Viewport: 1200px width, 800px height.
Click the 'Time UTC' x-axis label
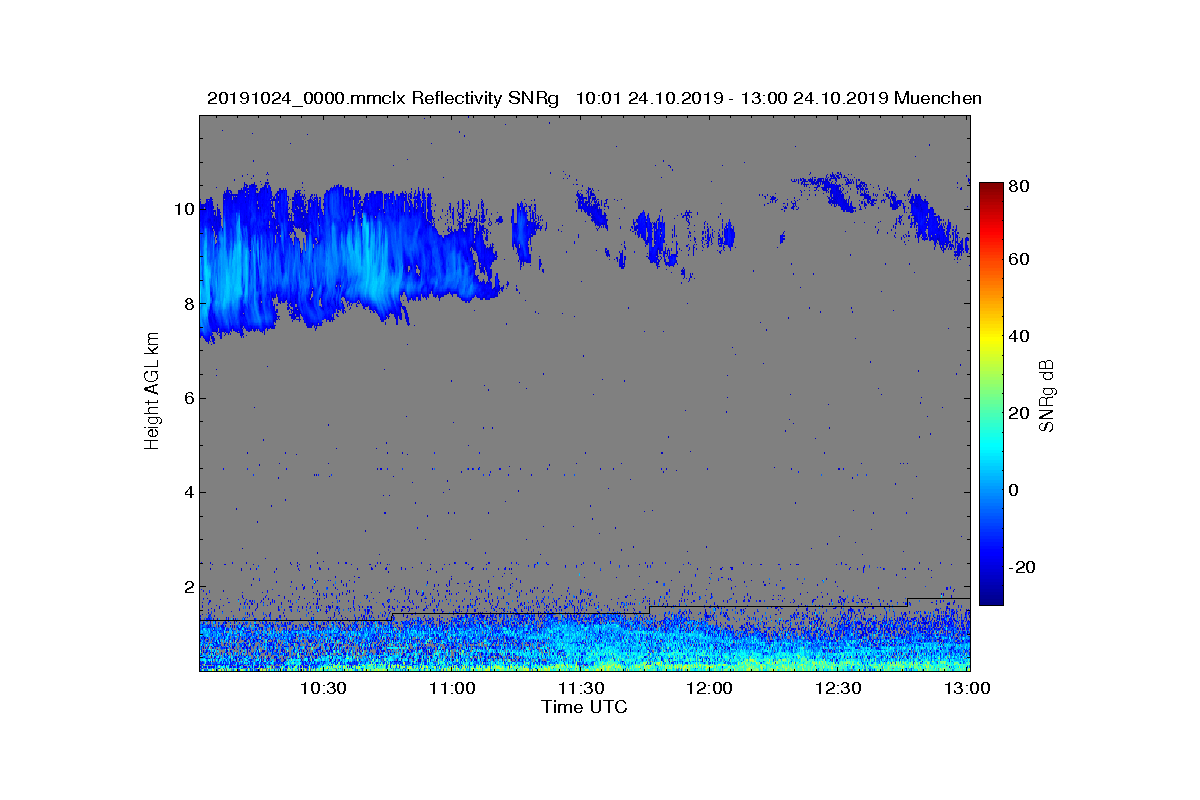tap(584, 707)
